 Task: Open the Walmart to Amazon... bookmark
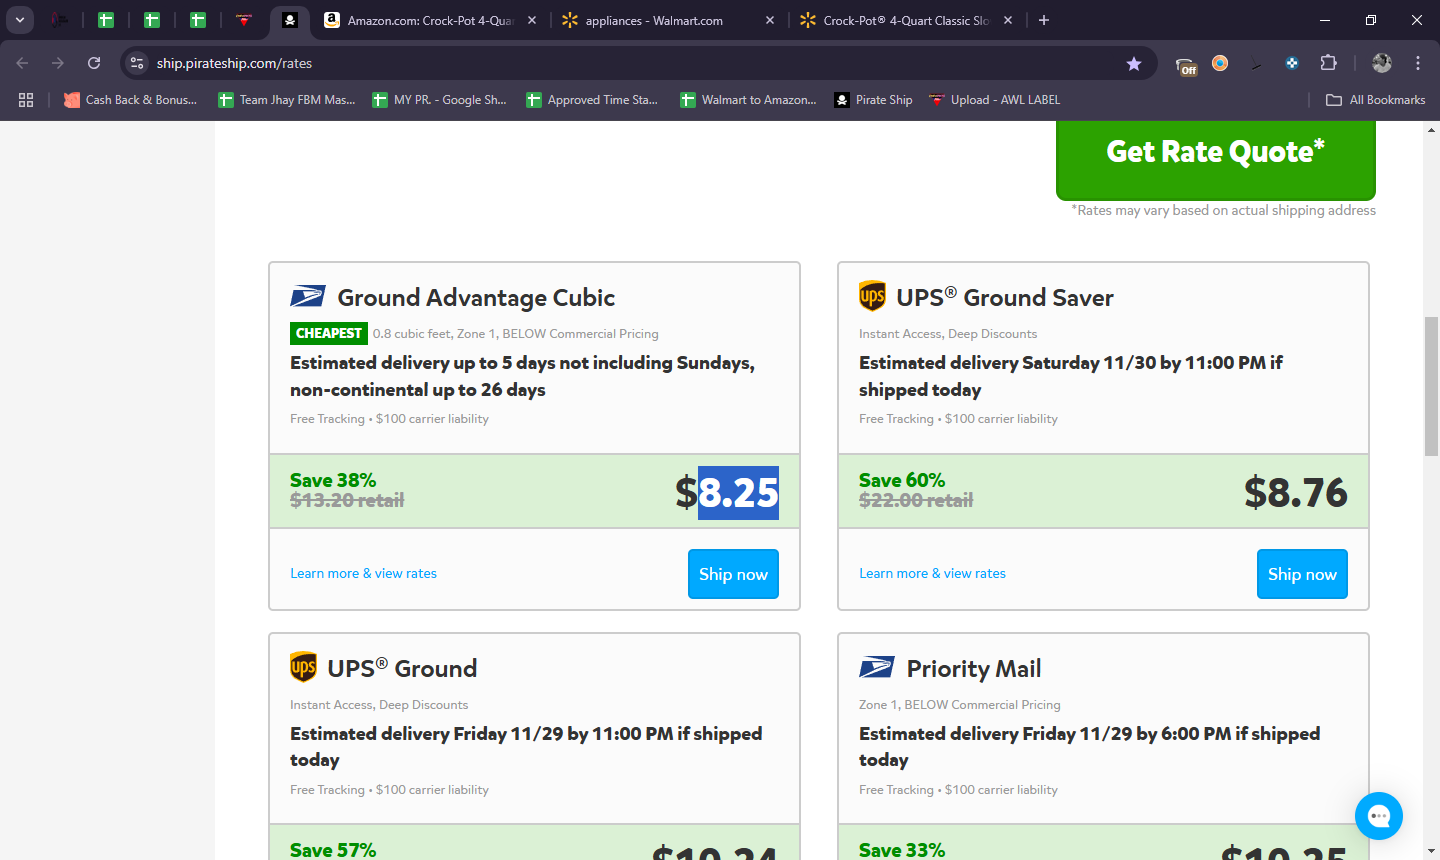(748, 100)
